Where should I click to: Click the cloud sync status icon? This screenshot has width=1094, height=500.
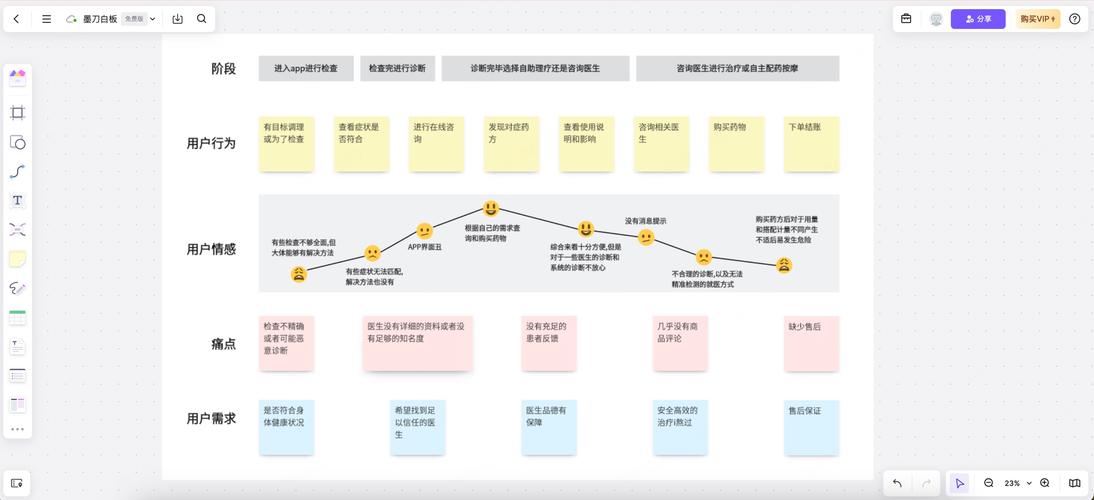[x=71, y=20]
